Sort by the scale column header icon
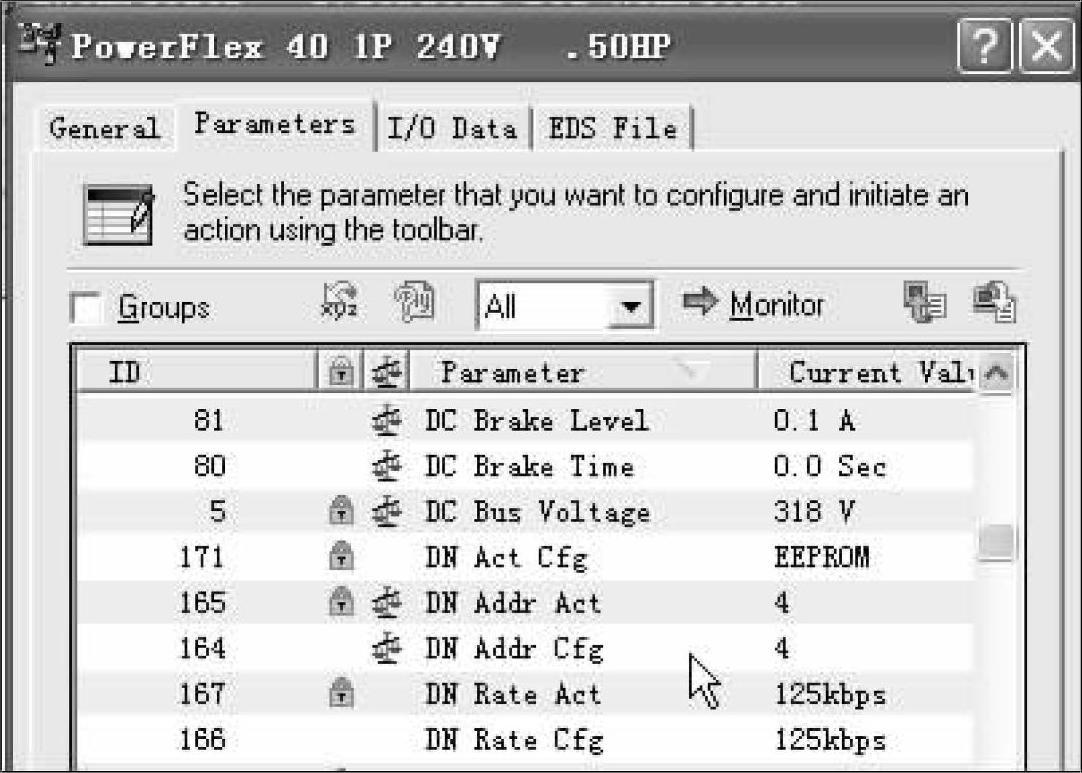 point(386,373)
